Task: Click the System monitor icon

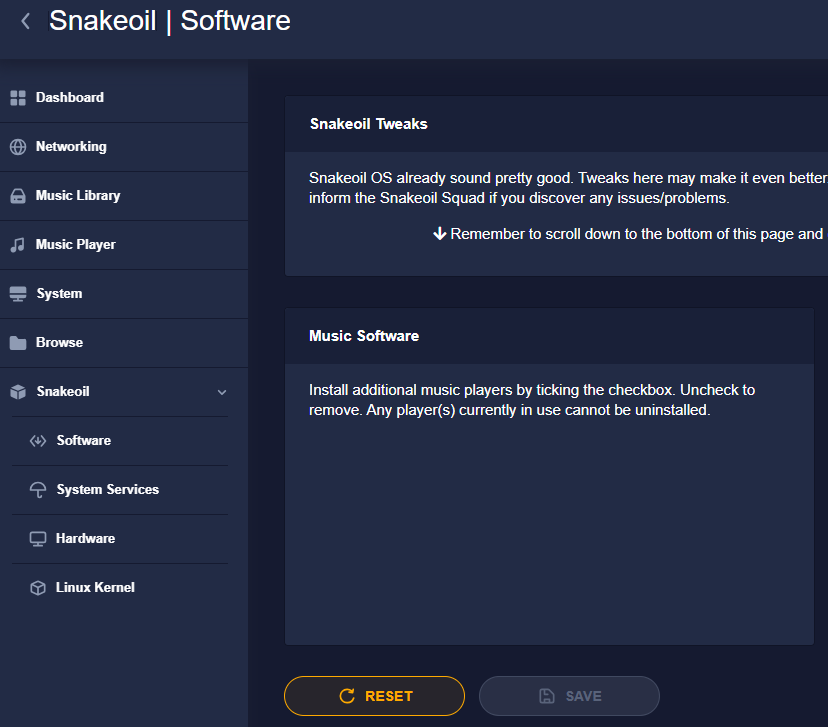Action: (18, 294)
